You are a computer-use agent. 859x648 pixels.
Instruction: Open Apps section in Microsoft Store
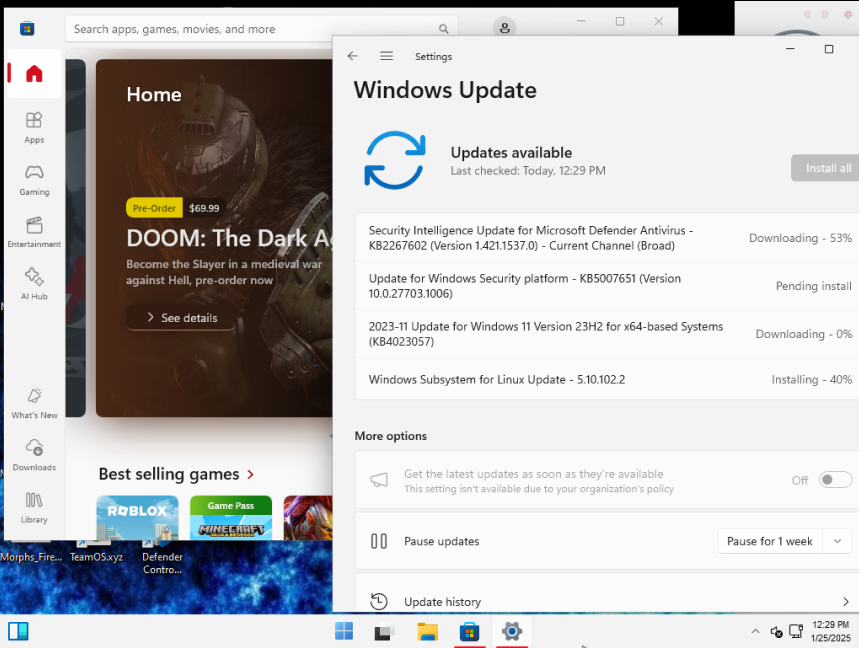(x=34, y=127)
